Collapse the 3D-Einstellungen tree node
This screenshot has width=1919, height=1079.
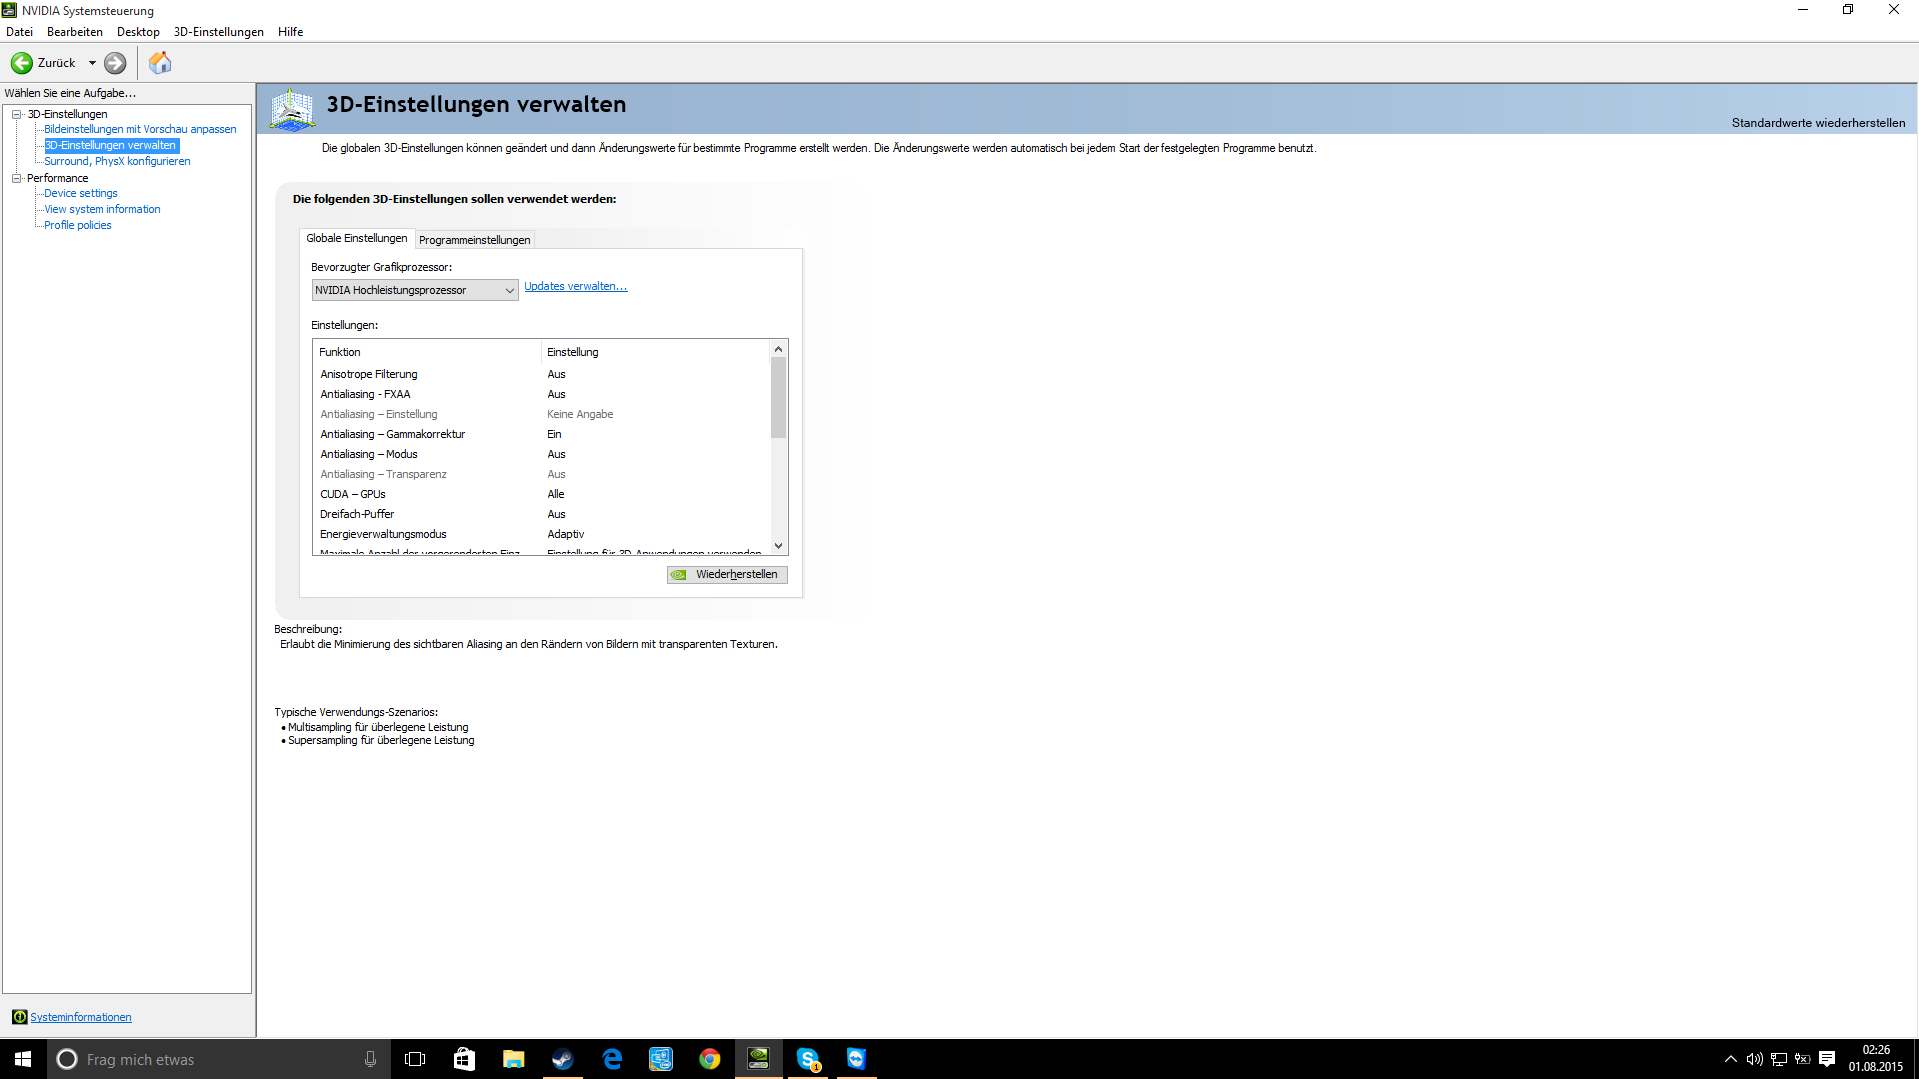(17, 114)
